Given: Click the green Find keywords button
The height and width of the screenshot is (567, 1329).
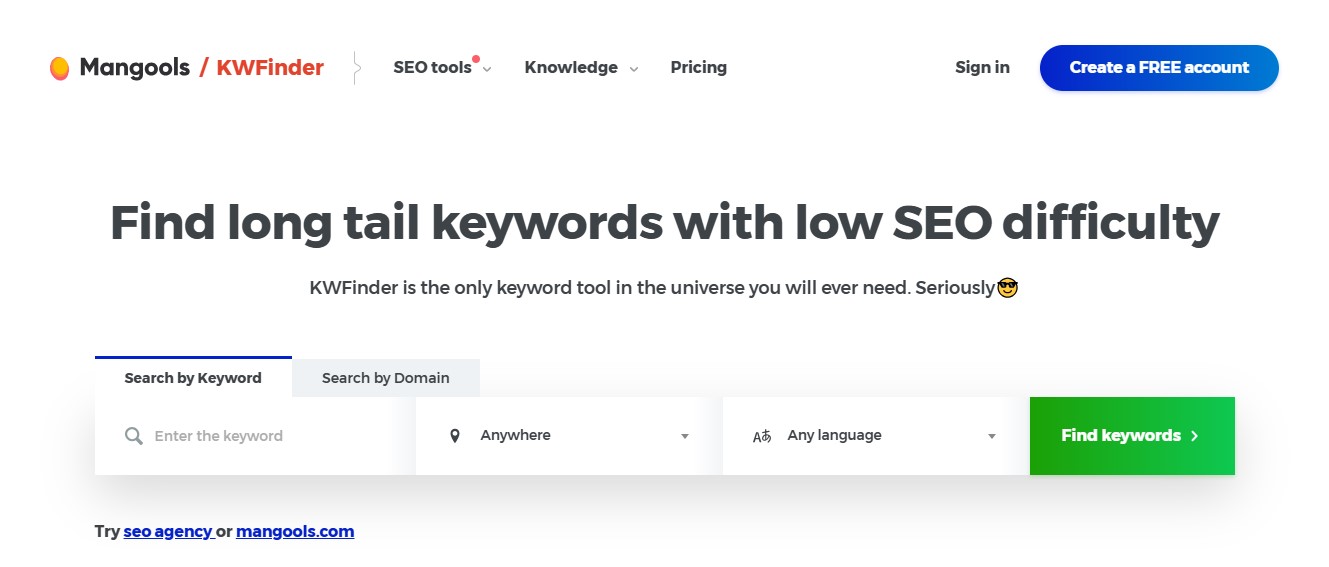Looking at the screenshot, I should pyautogui.click(x=1132, y=436).
